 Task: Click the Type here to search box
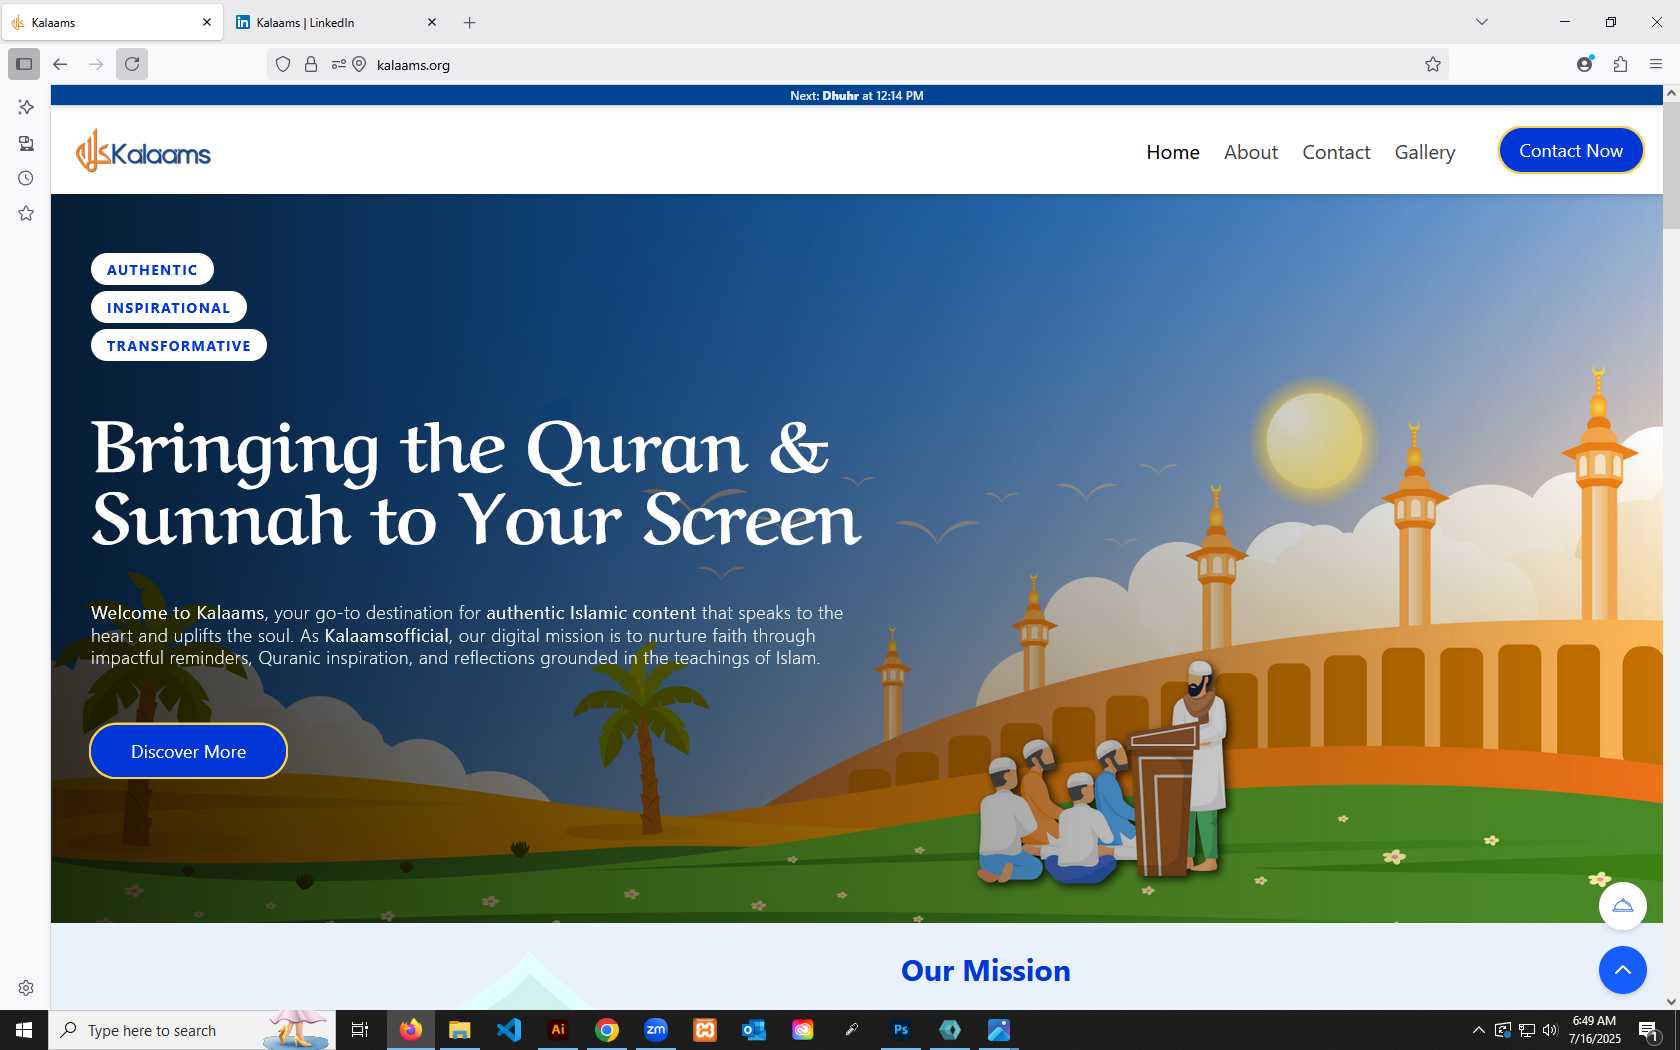click(x=192, y=1030)
